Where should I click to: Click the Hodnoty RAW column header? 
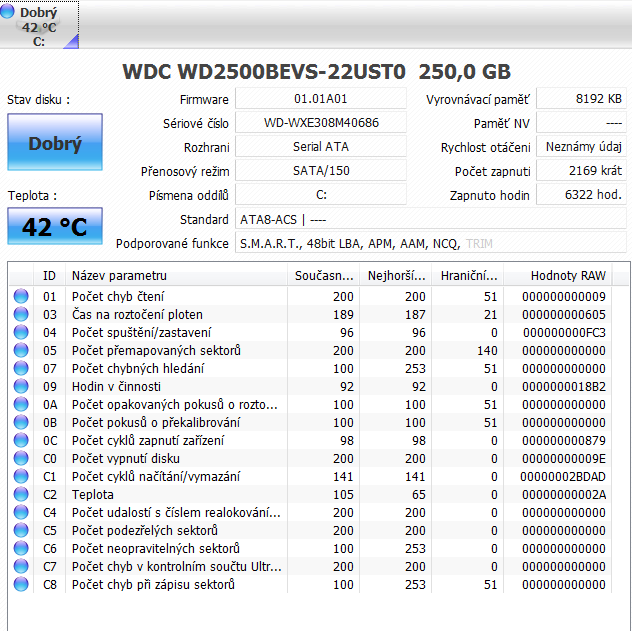point(558,276)
